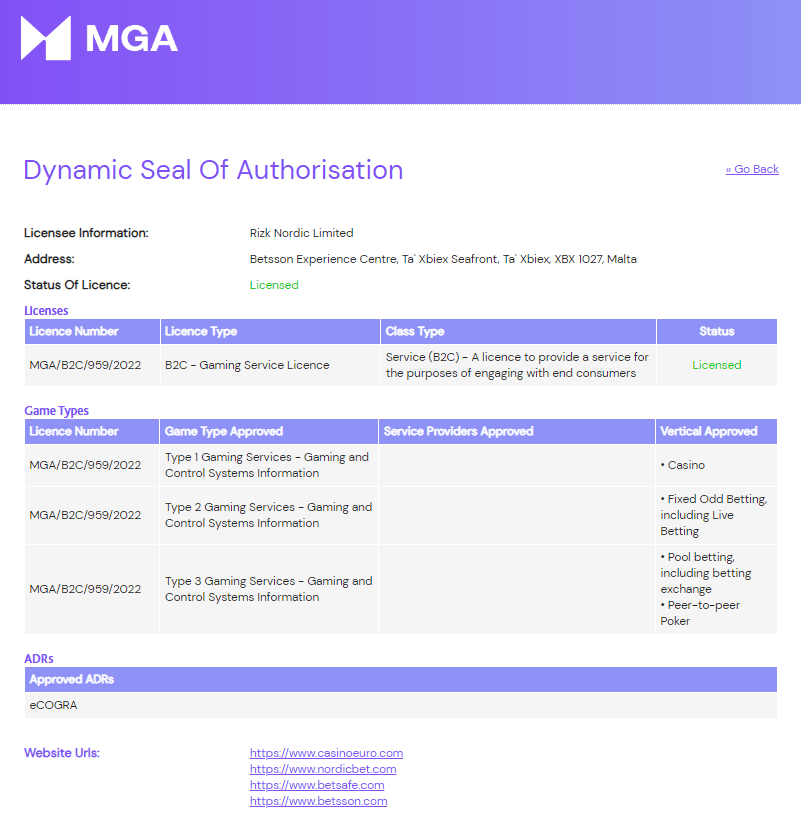The width and height of the screenshot is (801, 832).
Task: Click the Service Providers Approved column header
Action: (517, 431)
